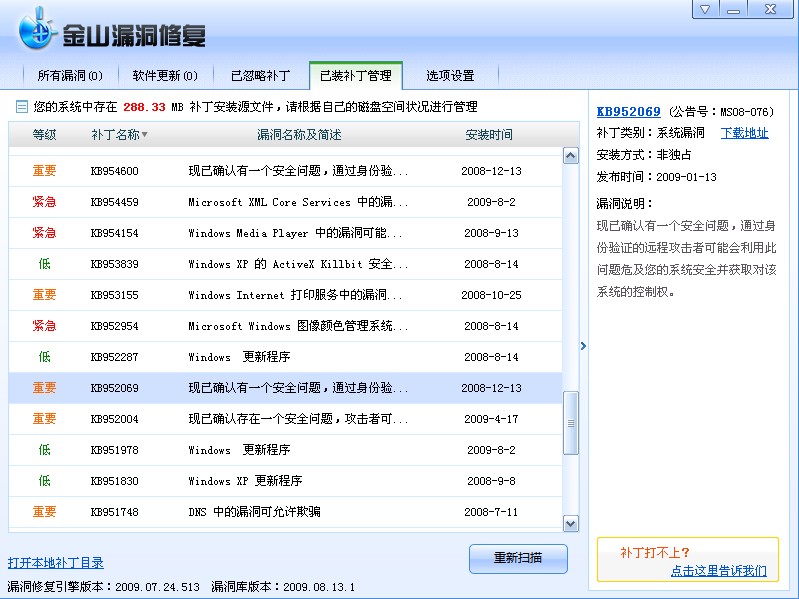Close the vulnerability repair window
The height and width of the screenshot is (599, 799).
click(770, 9)
